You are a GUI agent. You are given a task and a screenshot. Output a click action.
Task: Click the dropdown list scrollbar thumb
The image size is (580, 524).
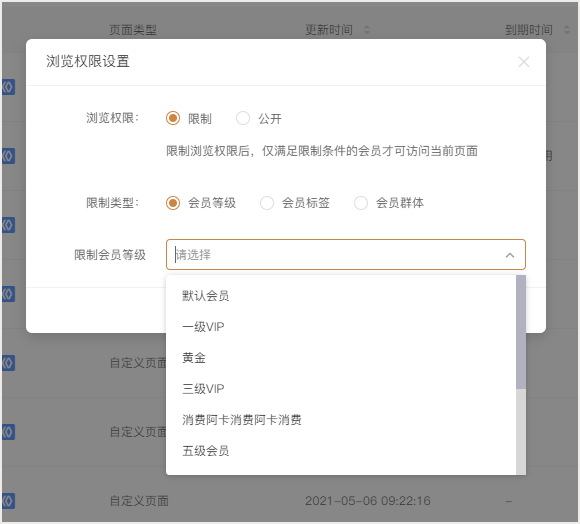click(x=521, y=332)
